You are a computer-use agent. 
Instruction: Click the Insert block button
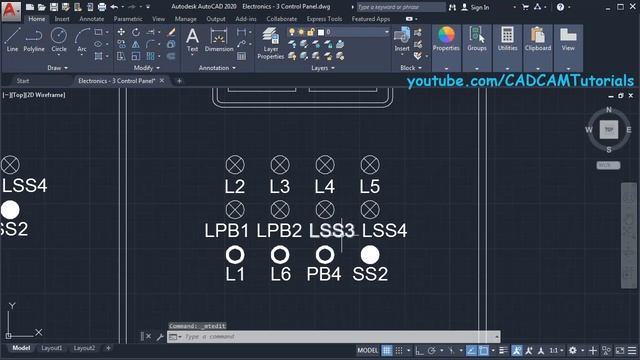click(402, 40)
